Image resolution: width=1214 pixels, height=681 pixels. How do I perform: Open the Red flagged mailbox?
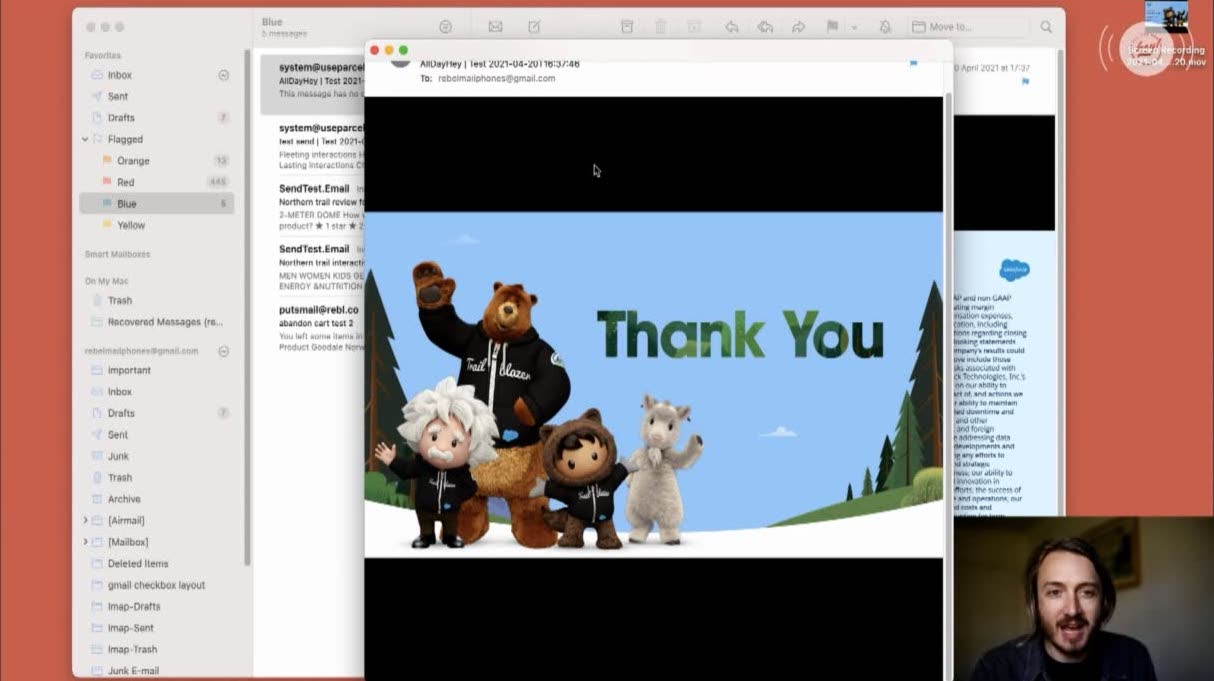155,182
